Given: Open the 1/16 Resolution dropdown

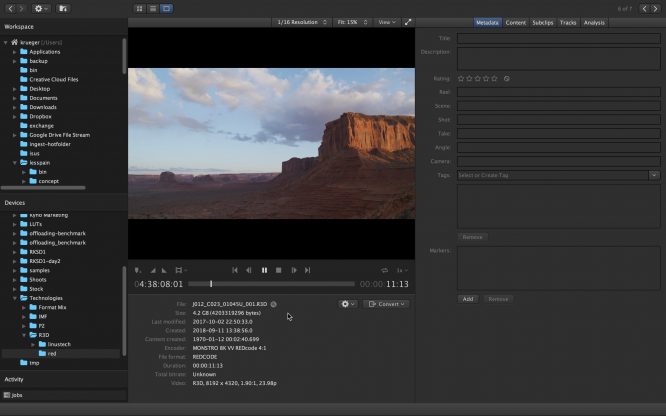Looking at the screenshot, I should click(297, 21).
